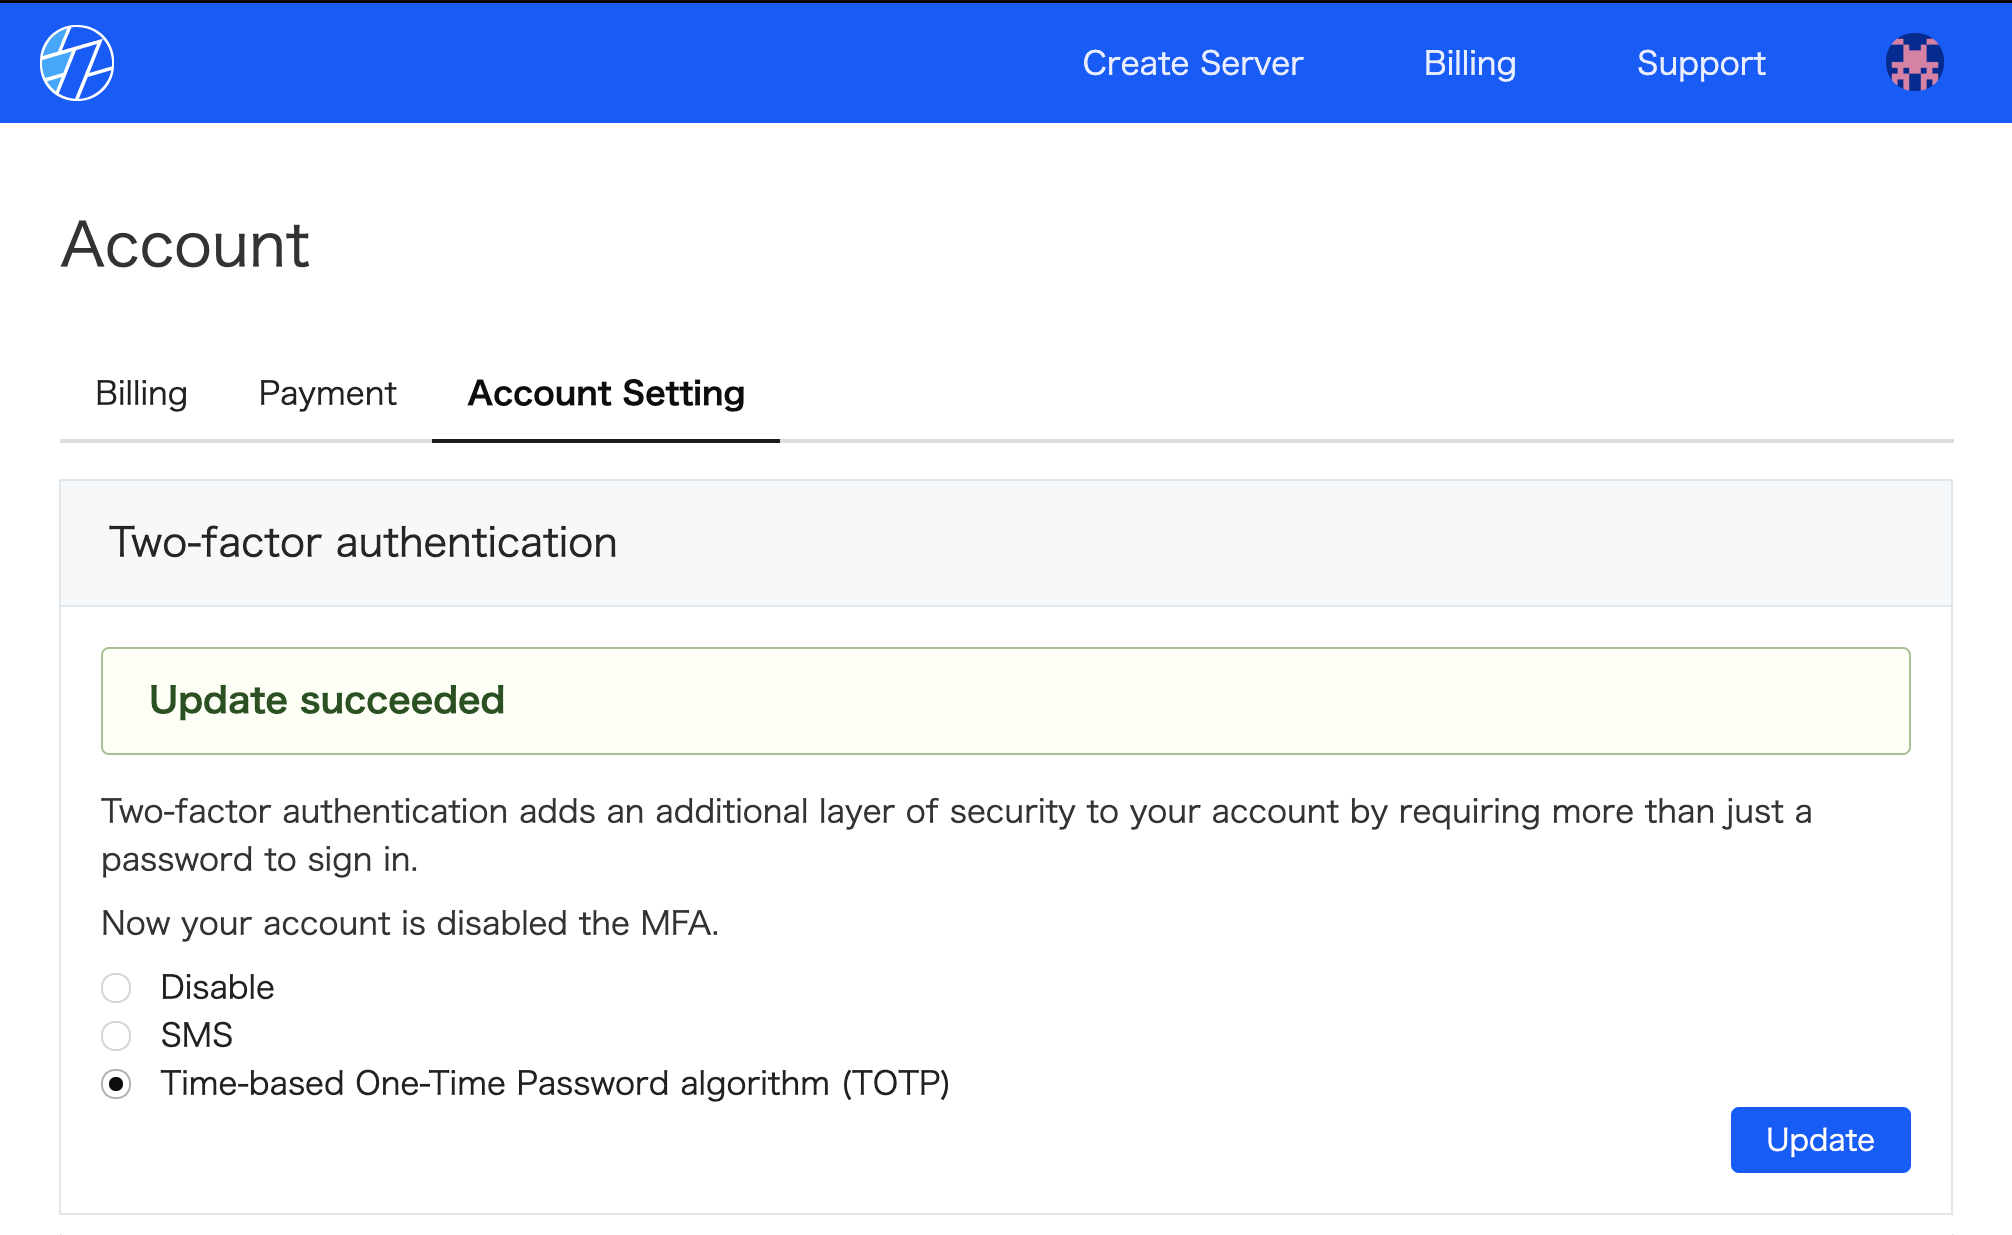Image resolution: width=2012 pixels, height=1235 pixels.
Task: Open the user avatar profile menu
Action: click(x=1914, y=63)
